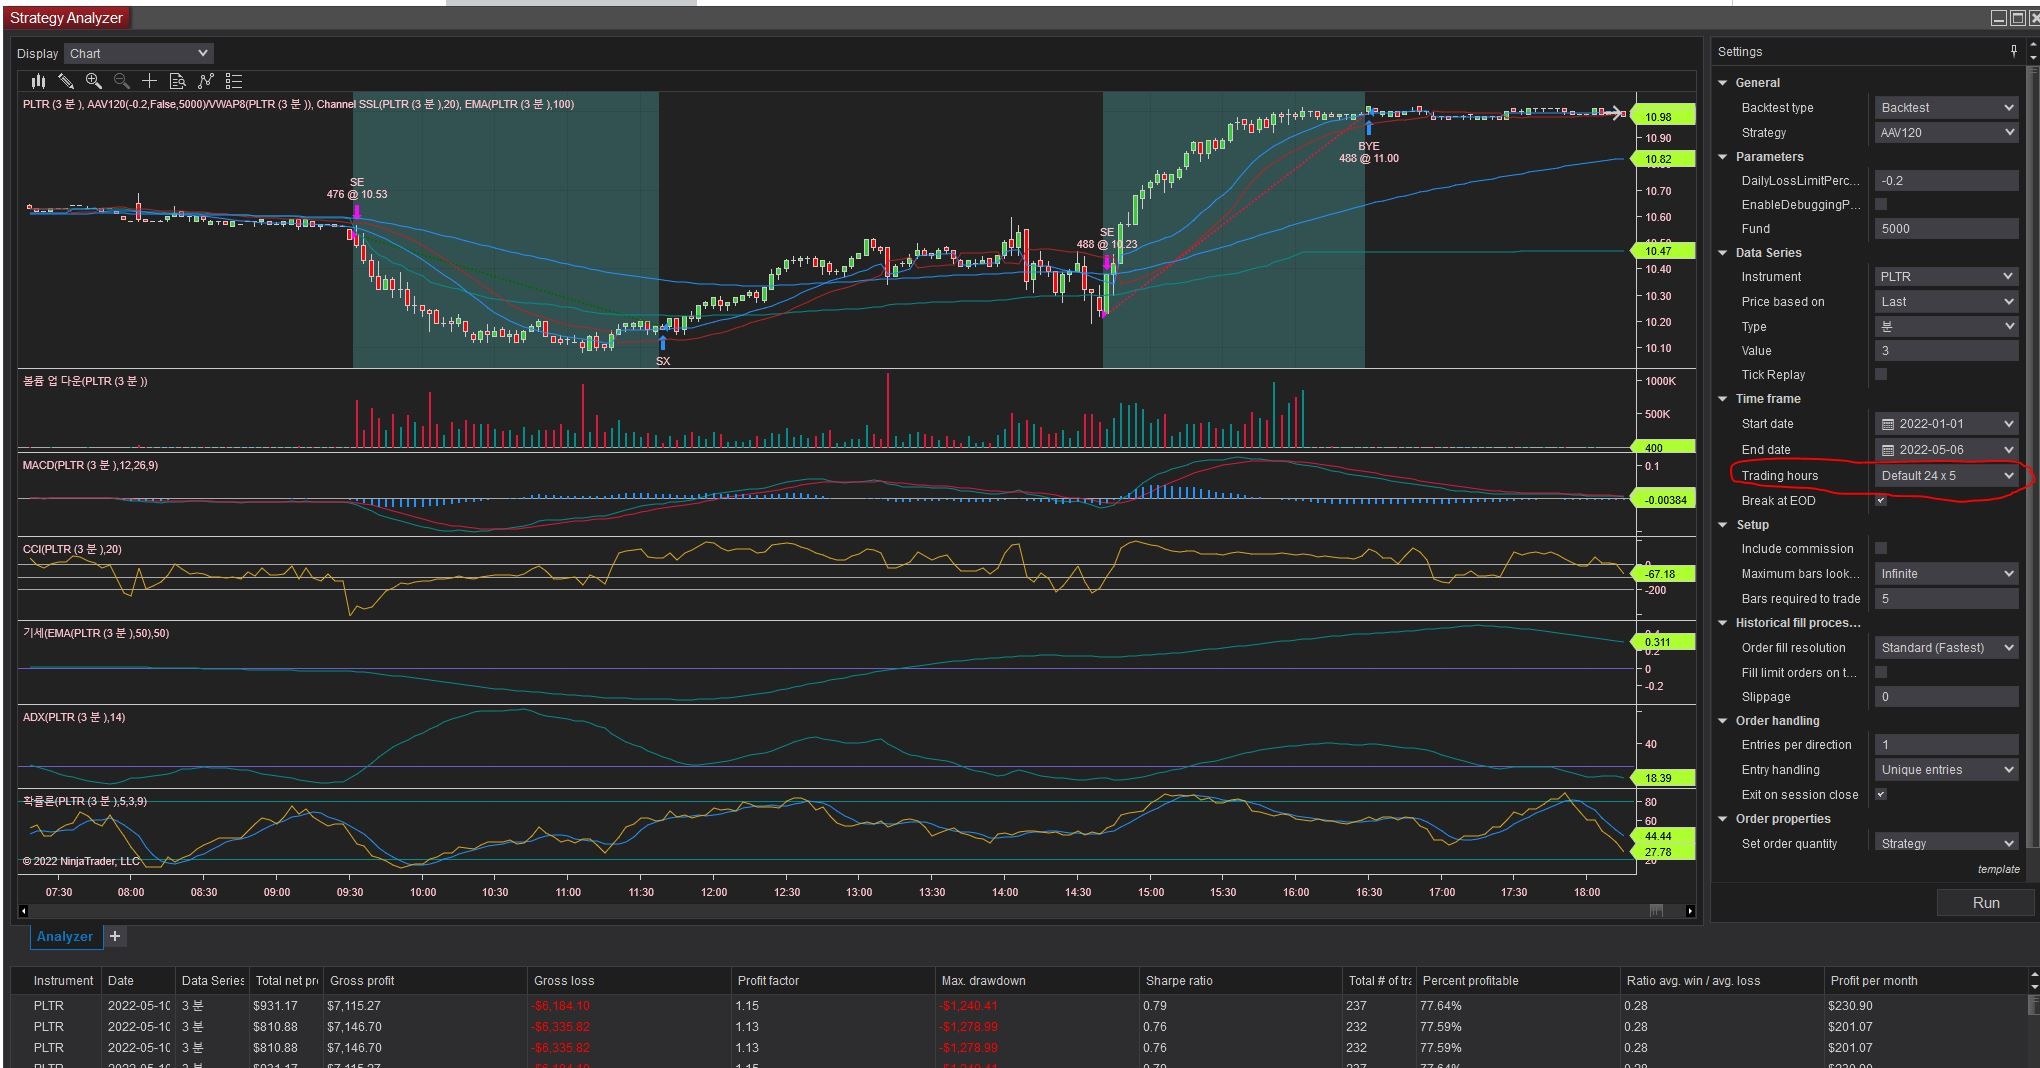Click the BYE 488 @ 11.00 marker
The height and width of the screenshot is (1068, 2040).
coord(1369,142)
